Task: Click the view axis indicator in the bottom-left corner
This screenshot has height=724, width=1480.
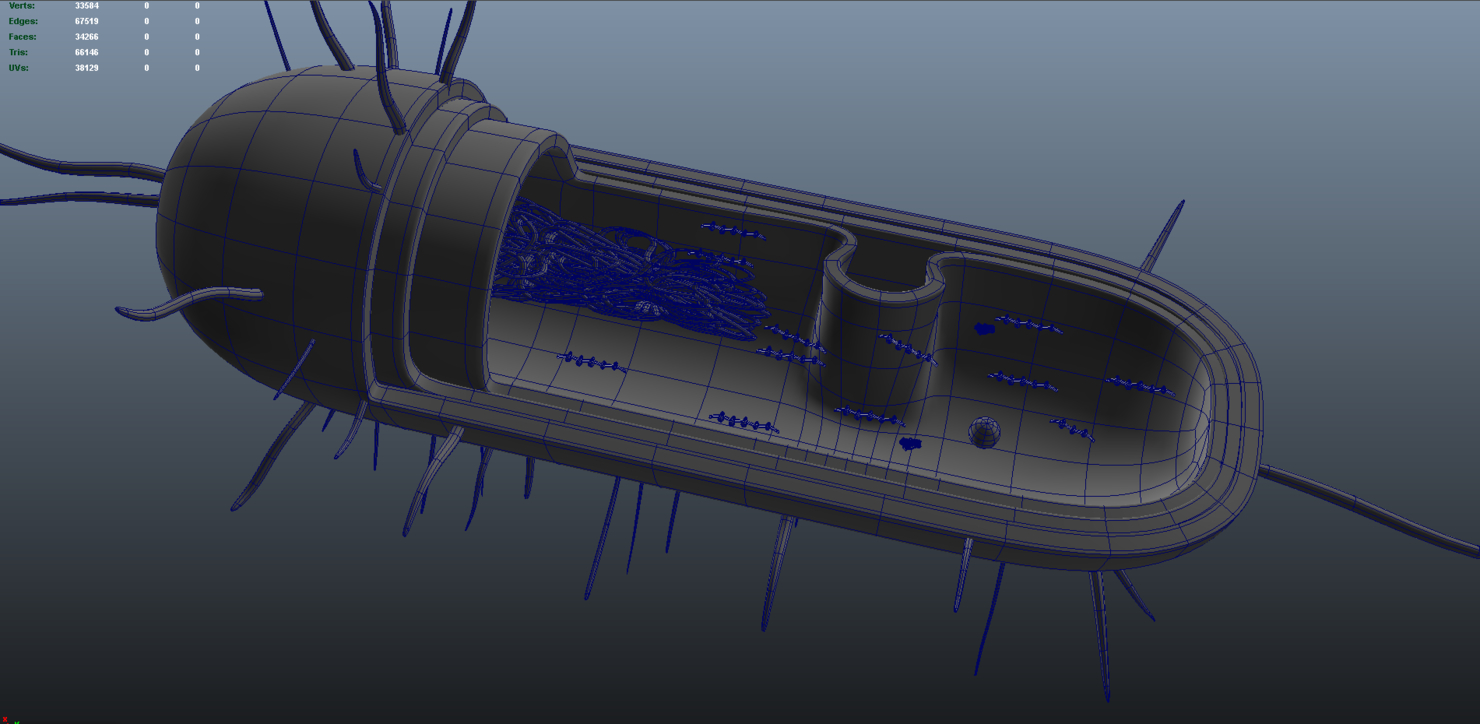Action: point(12,719)
